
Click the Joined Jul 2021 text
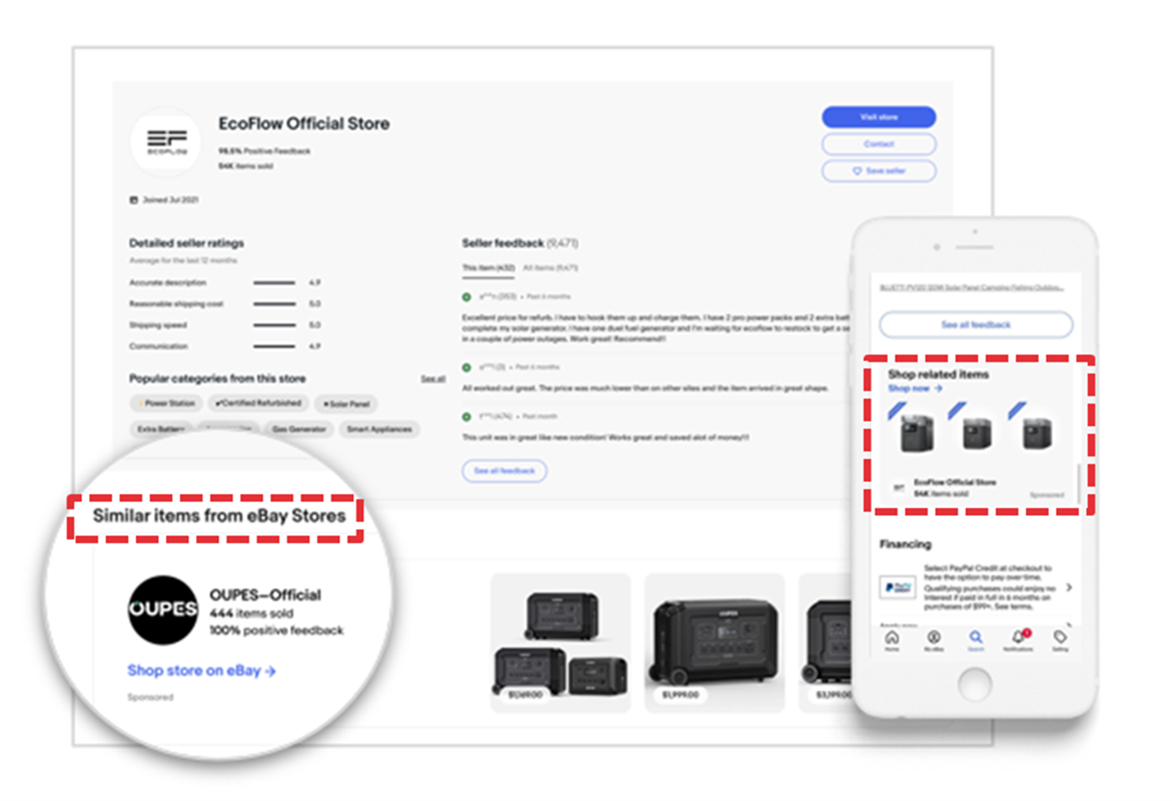tap(170, 200)
